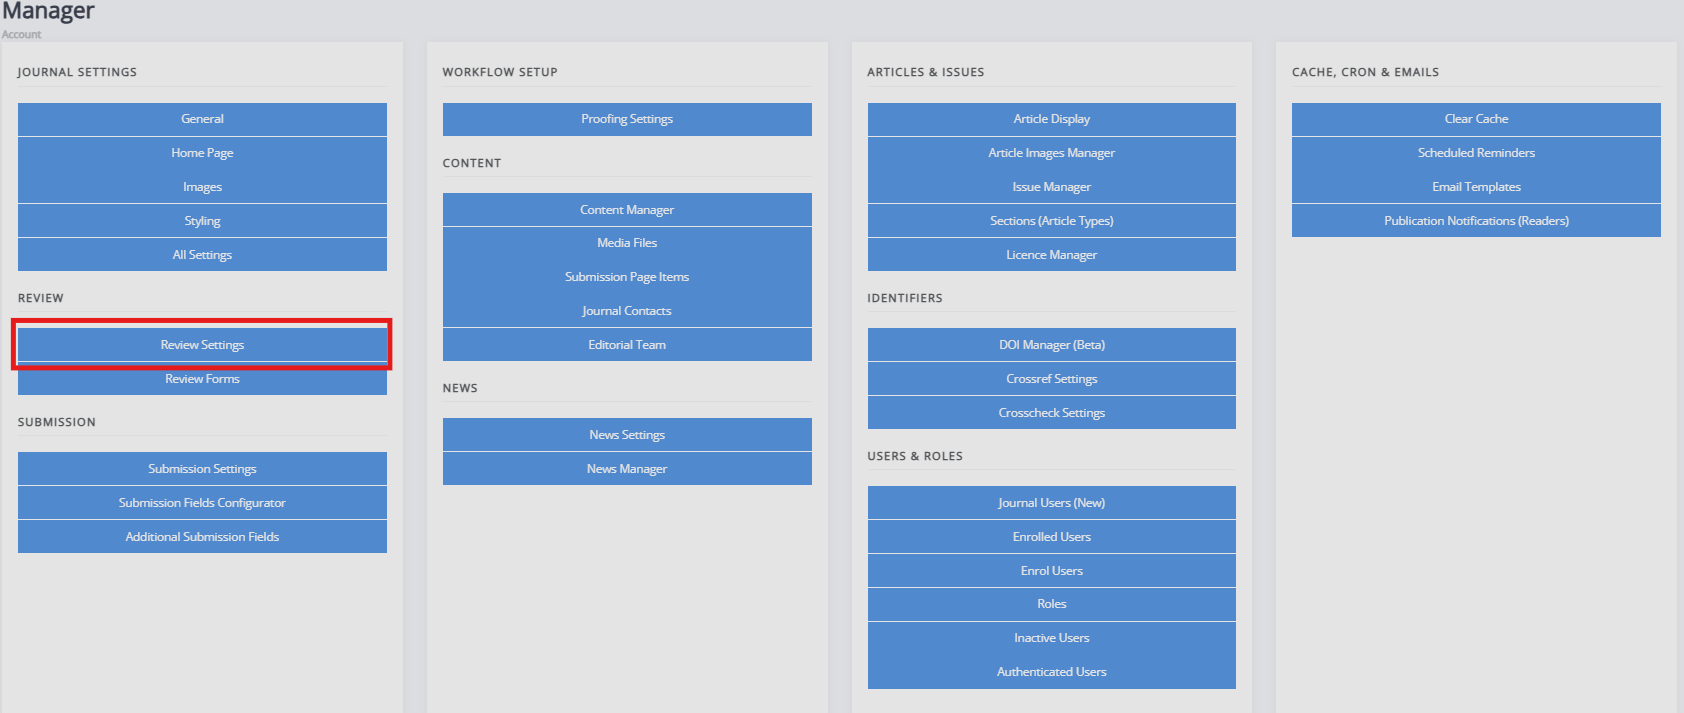The image size is (1684, 713).
Task: Open Home Page settings
Action: pos(202,153)
